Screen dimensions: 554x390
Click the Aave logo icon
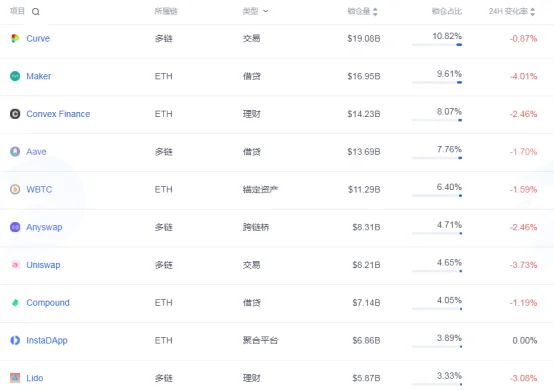[x=15, y=152]
